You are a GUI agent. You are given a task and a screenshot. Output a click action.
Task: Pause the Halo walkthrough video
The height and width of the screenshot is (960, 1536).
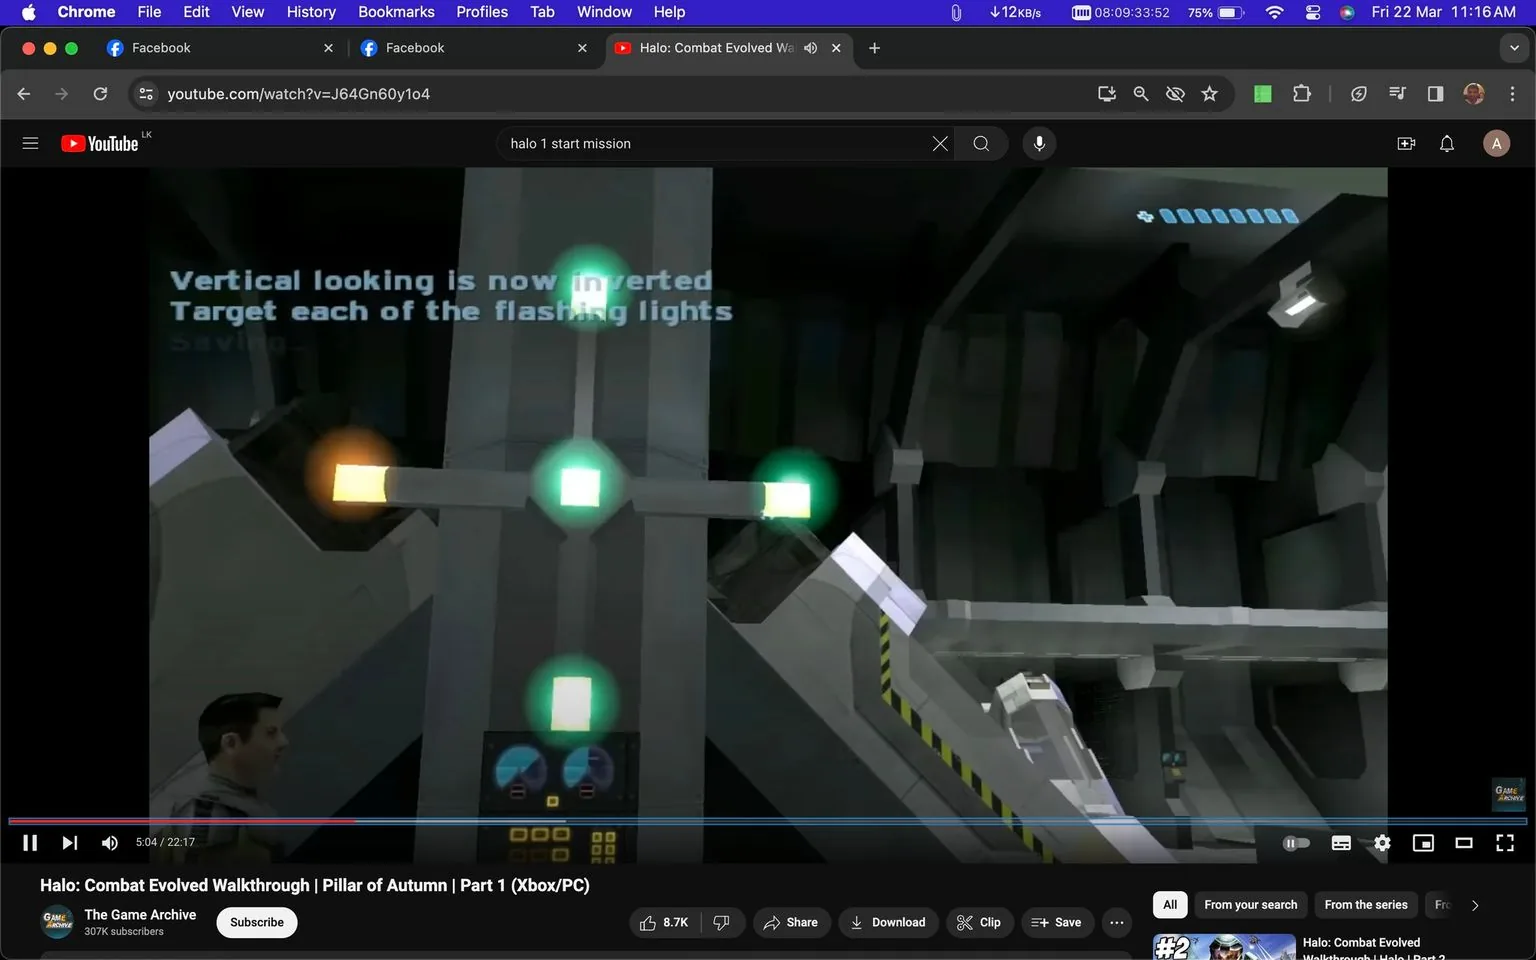[x=29, y=842]
